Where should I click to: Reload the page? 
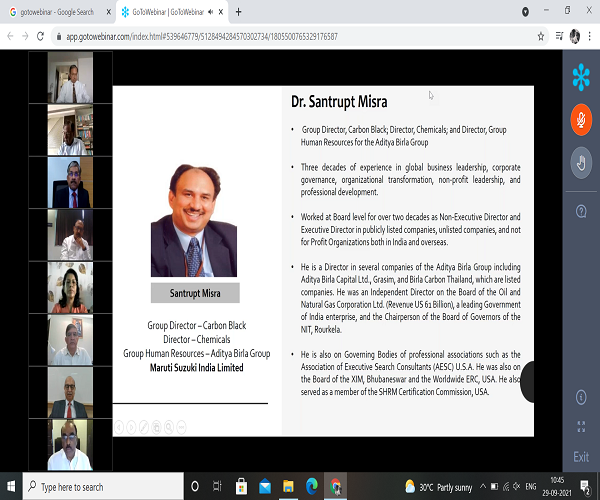click(40, 36)
